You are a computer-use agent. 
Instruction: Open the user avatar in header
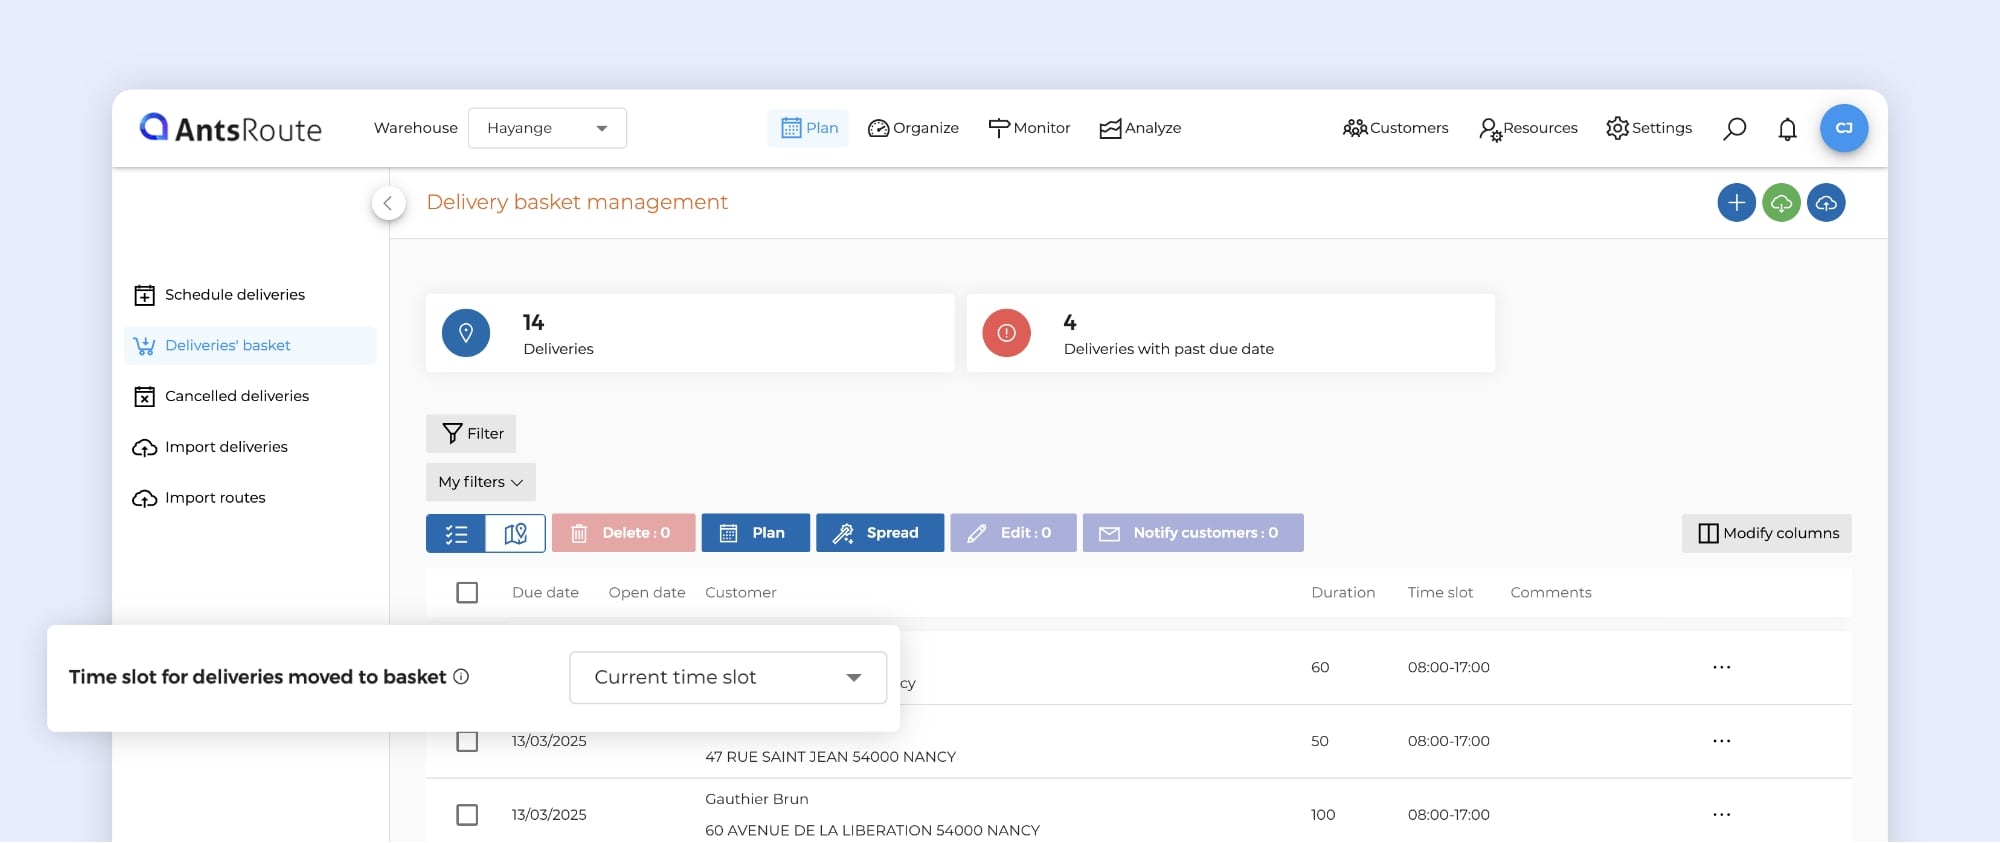click(1843, 129)
